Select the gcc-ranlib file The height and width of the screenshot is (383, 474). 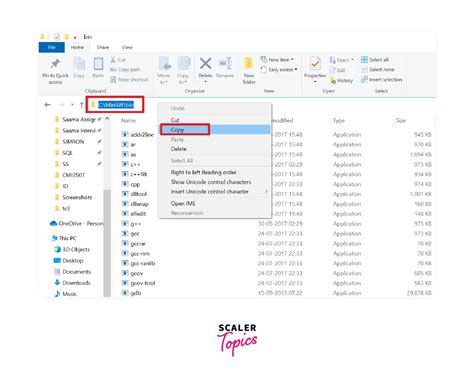(x=138, y=263)
